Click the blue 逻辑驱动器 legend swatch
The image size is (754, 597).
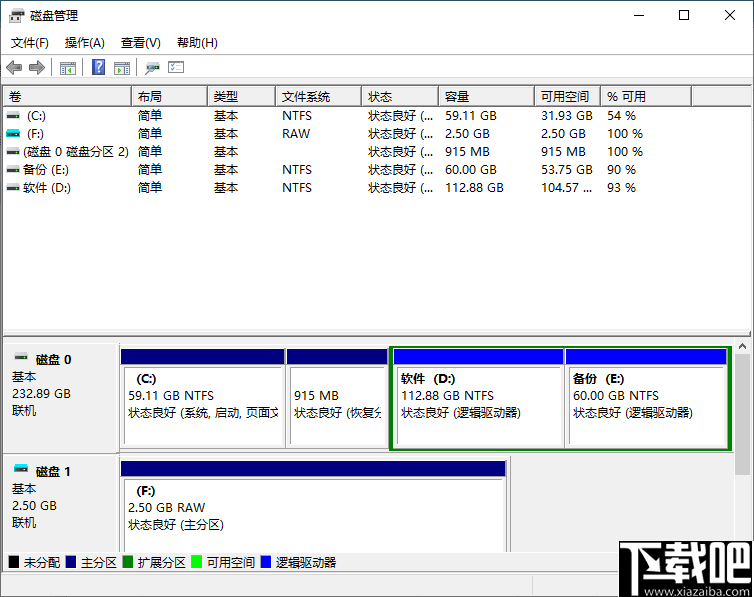tap(266, 562)
